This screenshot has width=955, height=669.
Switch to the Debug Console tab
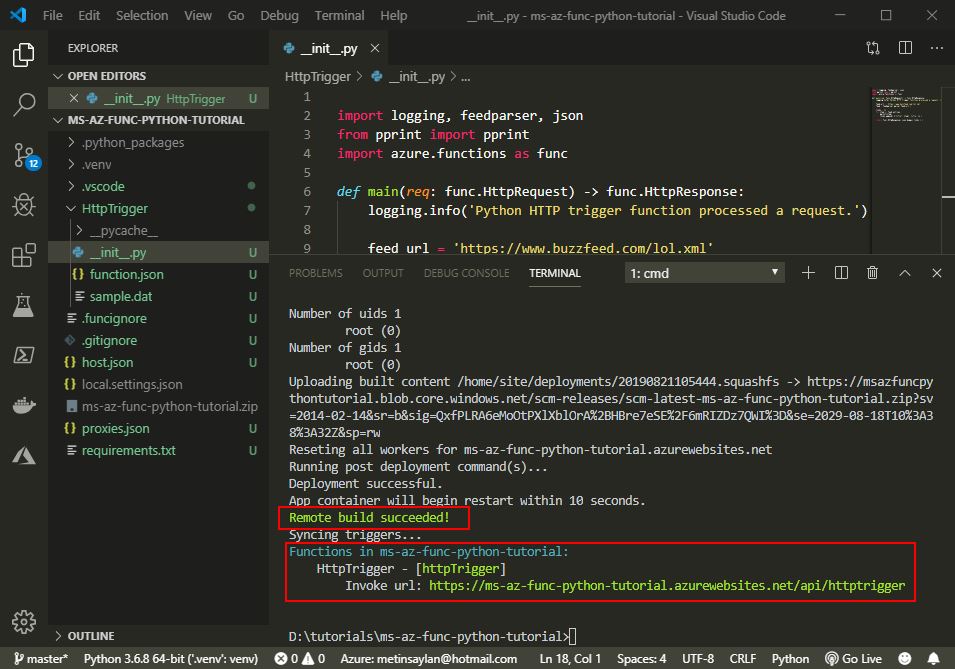(x=467, y=273)
